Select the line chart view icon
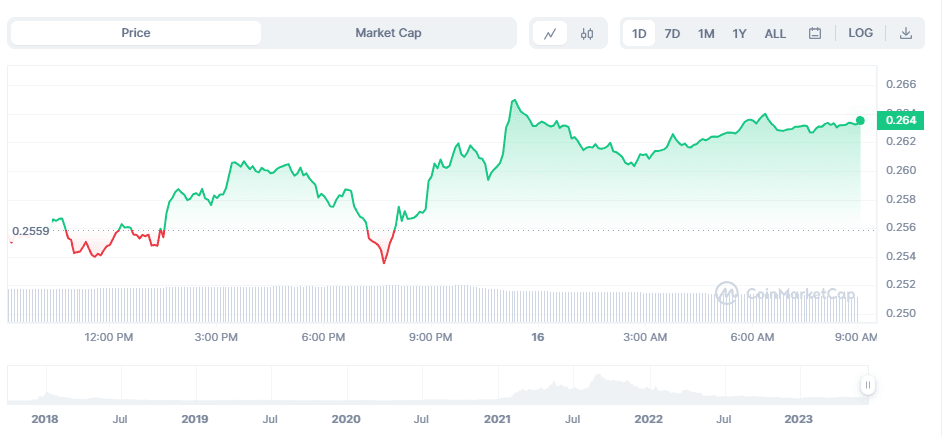Screen dimensions: 942x436 coord(550,33)
